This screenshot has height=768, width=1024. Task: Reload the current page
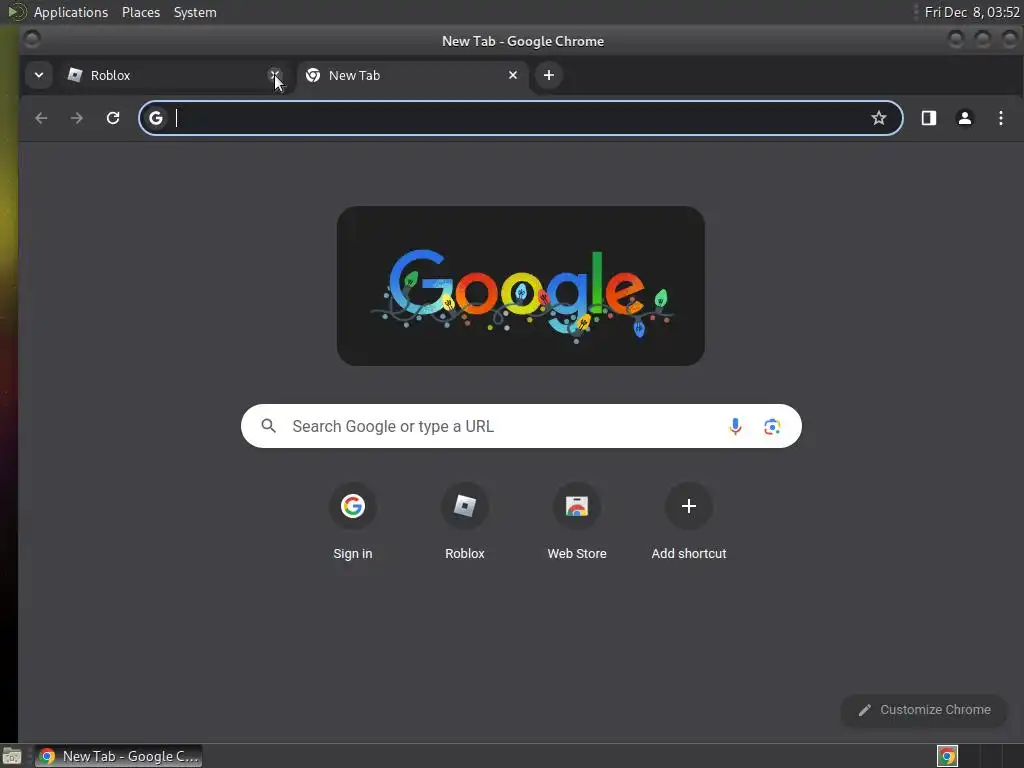point(113,118)
